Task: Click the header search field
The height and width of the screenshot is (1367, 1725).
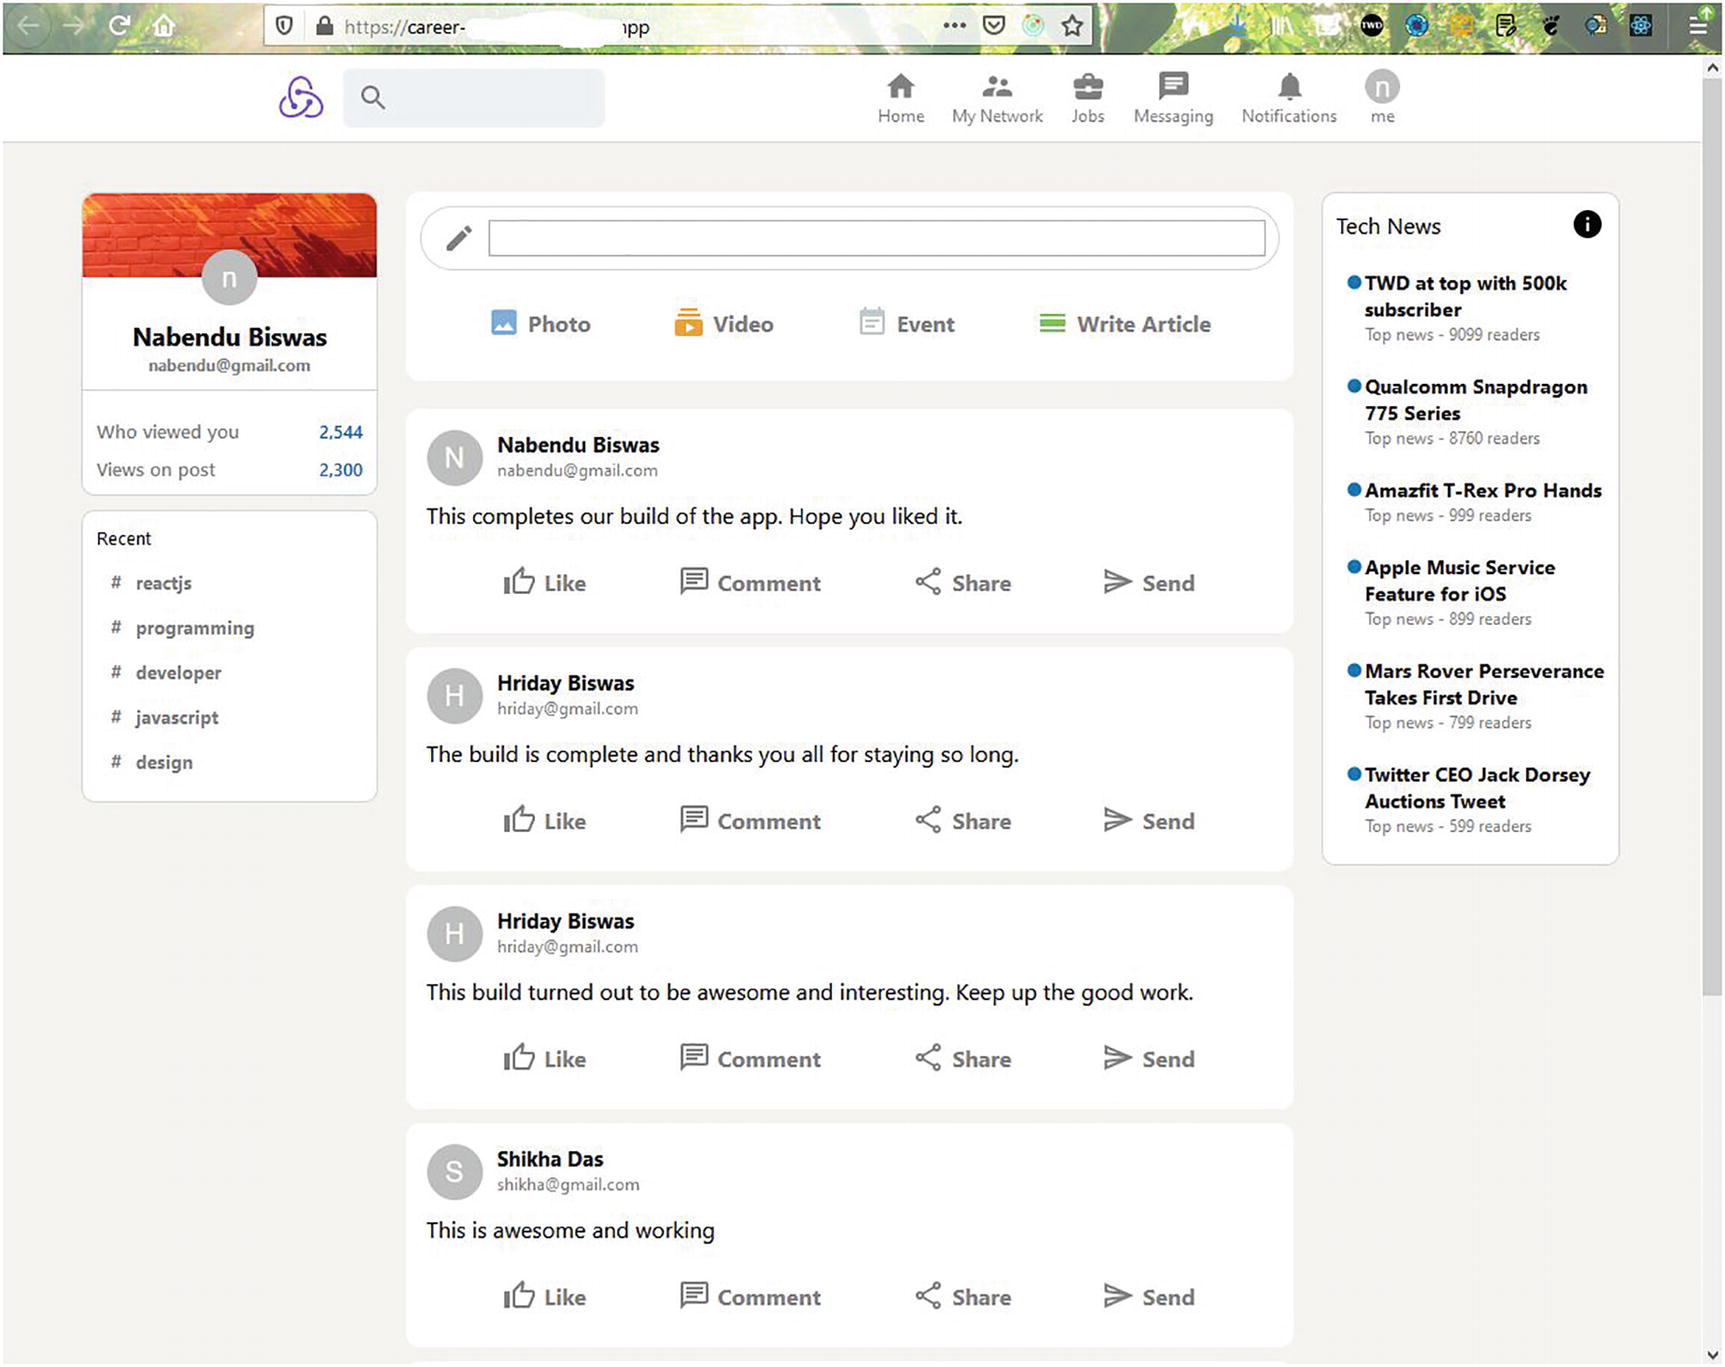Action: click(x=474, y=98)
